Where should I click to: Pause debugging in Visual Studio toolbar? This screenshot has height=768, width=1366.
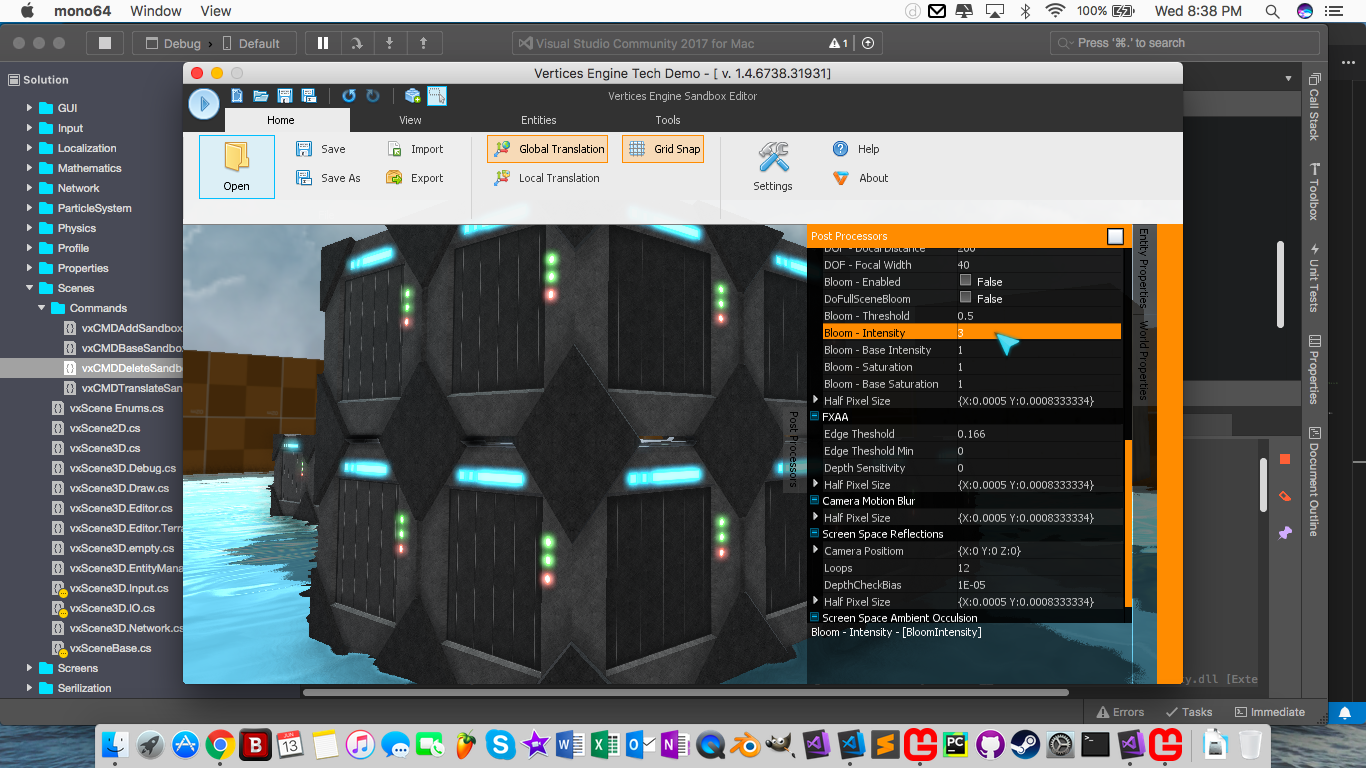[x=322, y=43]
